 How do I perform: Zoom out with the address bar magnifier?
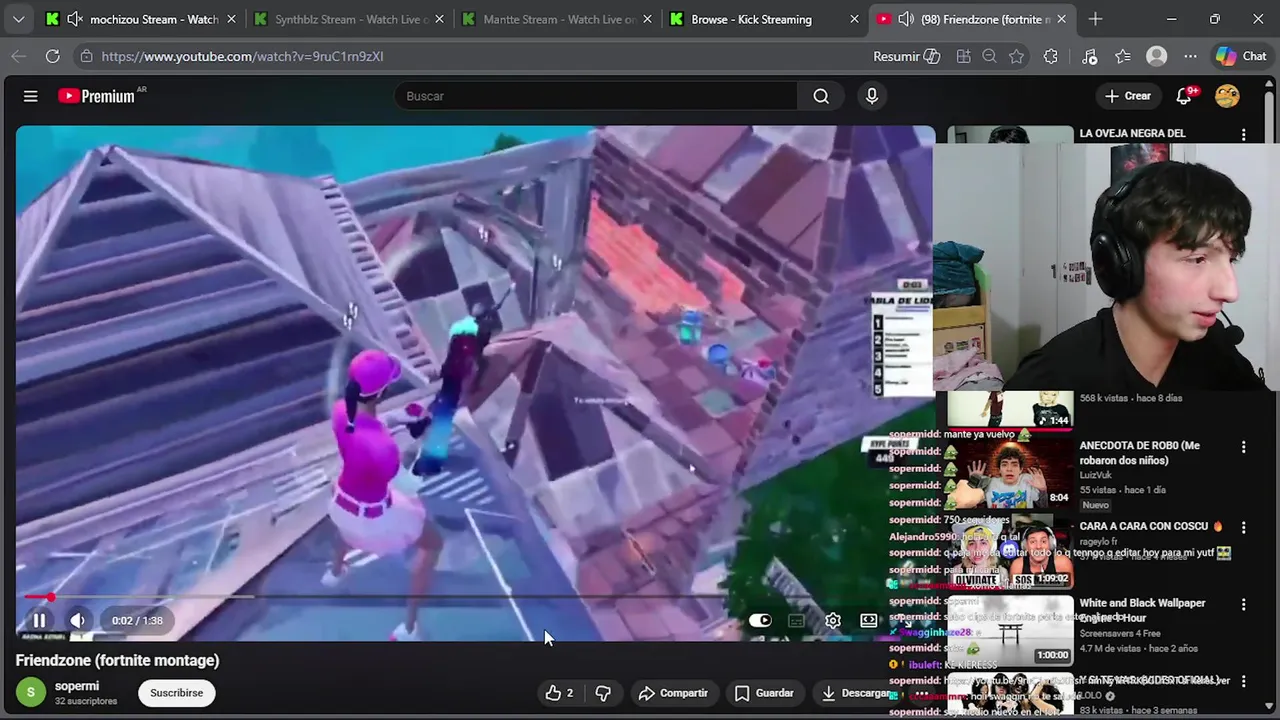pos(989,56)
